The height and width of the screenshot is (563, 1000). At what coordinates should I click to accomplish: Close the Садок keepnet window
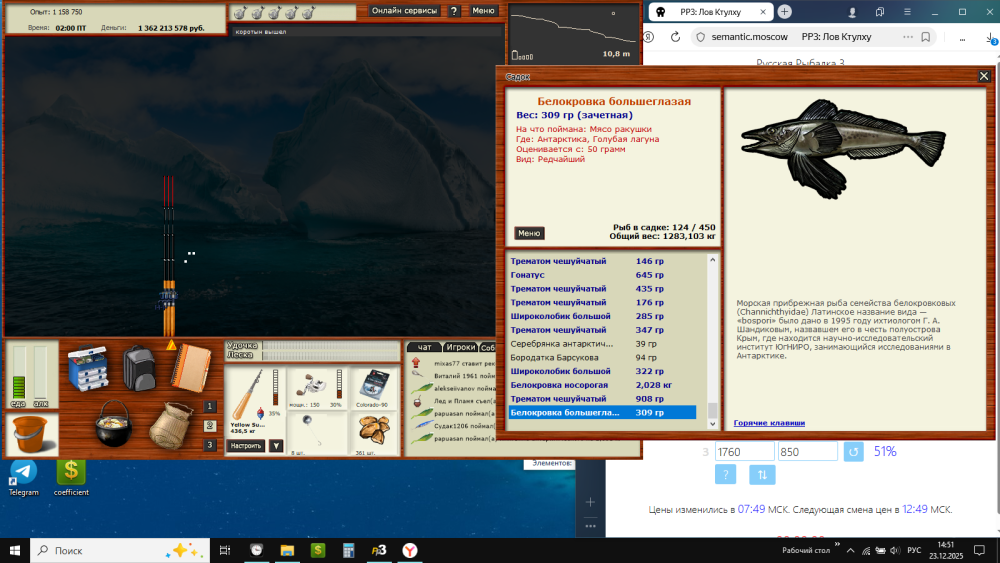pyautogui.click(x=984, y=77)
